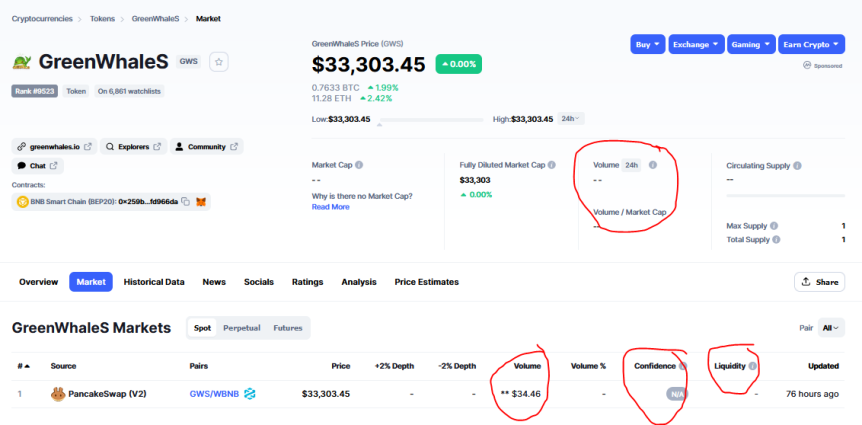The height and width of the screenshot is (425, 862).
Task: Switch to the Historical Data tab
Action: (154, 282)
